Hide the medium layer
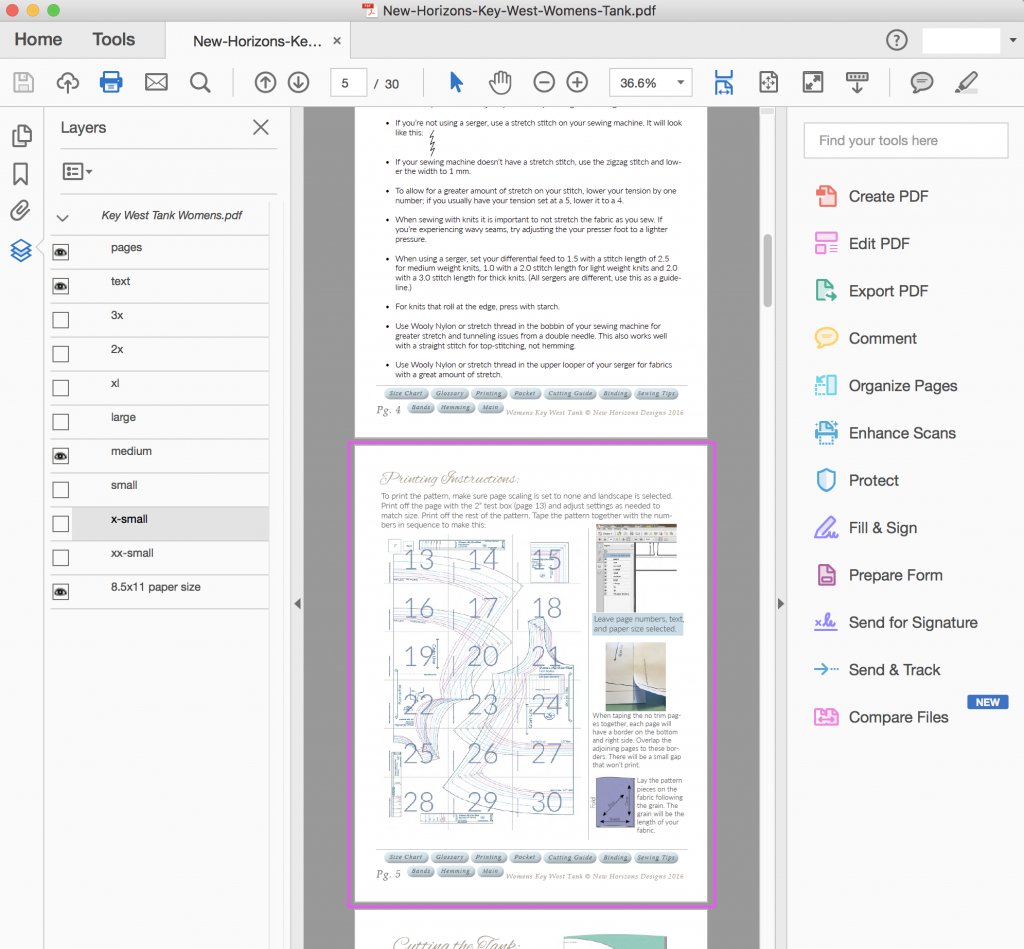1024x949 pixels. pyautogui.click(x=61, y=456)
